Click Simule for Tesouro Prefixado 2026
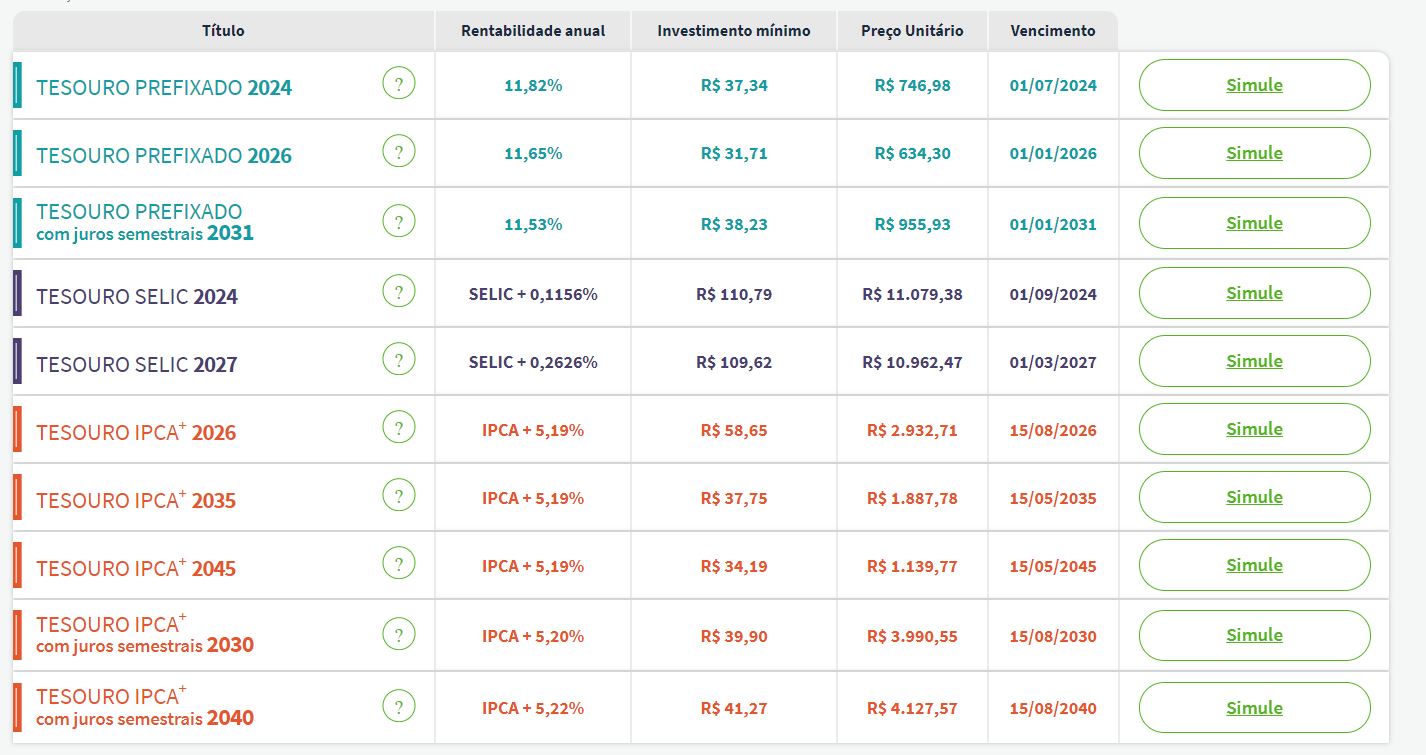 coord(1254,153)
